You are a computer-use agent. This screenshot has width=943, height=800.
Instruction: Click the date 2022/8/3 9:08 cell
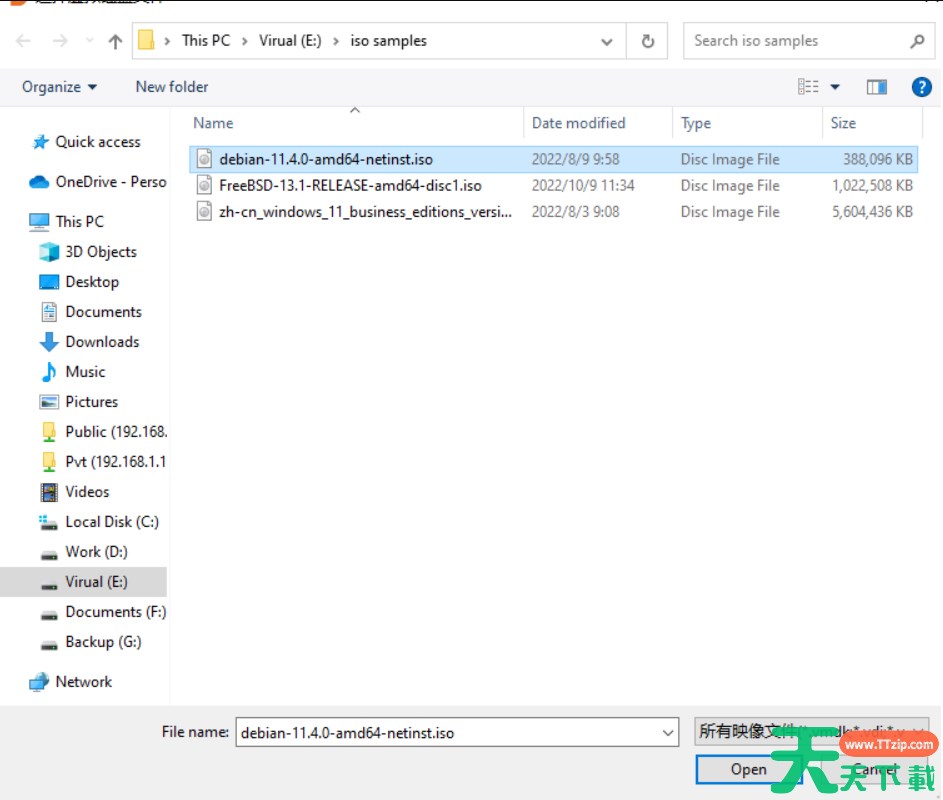click(x=576, y=212)
